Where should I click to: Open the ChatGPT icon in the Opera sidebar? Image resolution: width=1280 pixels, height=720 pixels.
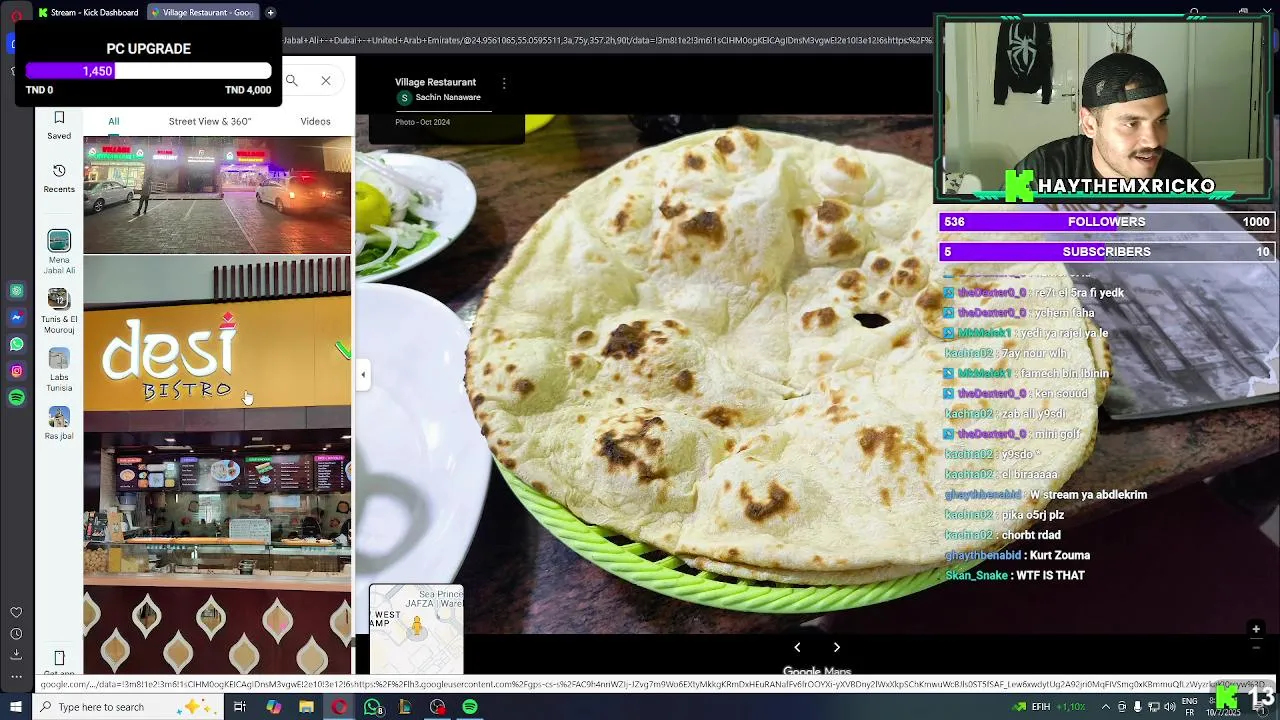click(17, 291)
